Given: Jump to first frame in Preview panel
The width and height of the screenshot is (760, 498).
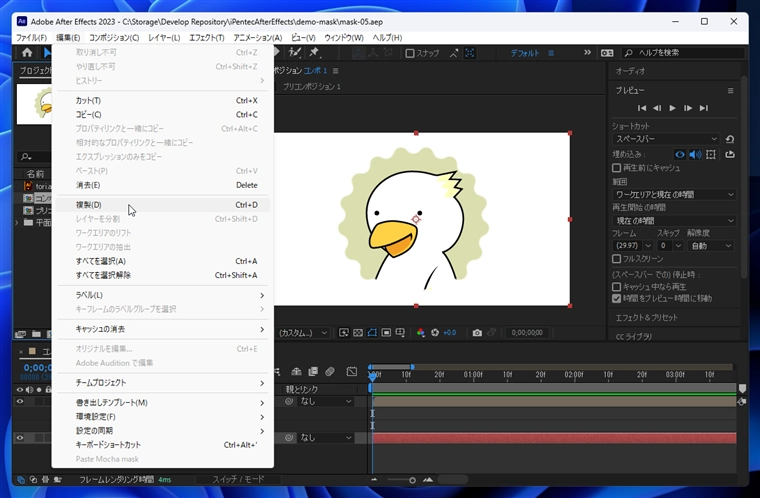Looking at the screenshot, I should pyautogui.click(x=642, y=108).
